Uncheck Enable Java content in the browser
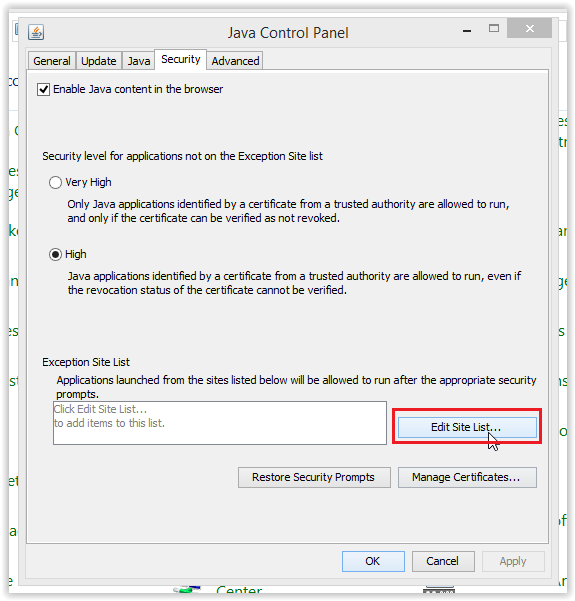This screenshot has height=601, width=575. point(43,89)
